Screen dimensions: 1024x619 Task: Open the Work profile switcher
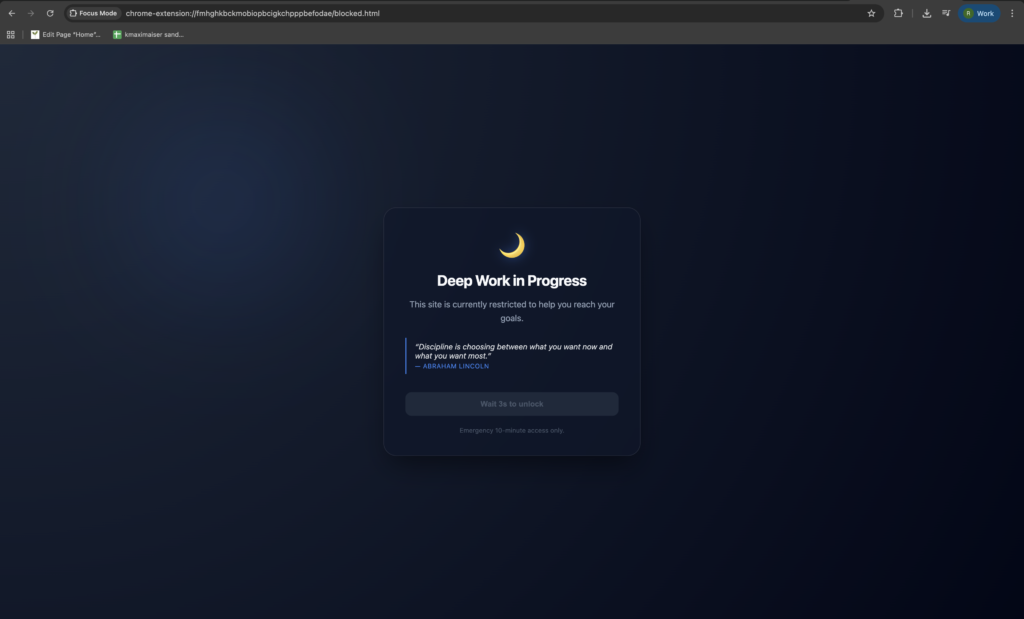click(x=979, y=13)
